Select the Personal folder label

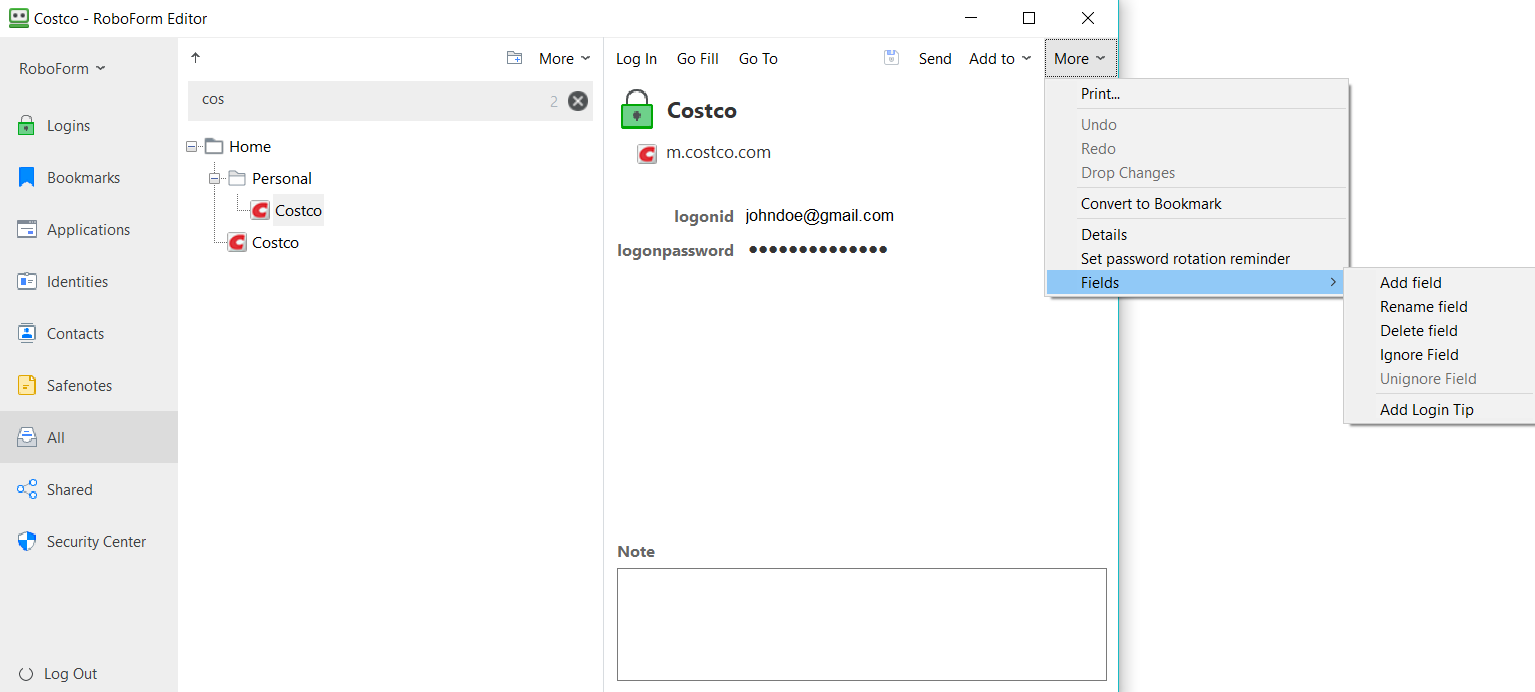click(x=282, y=179)
